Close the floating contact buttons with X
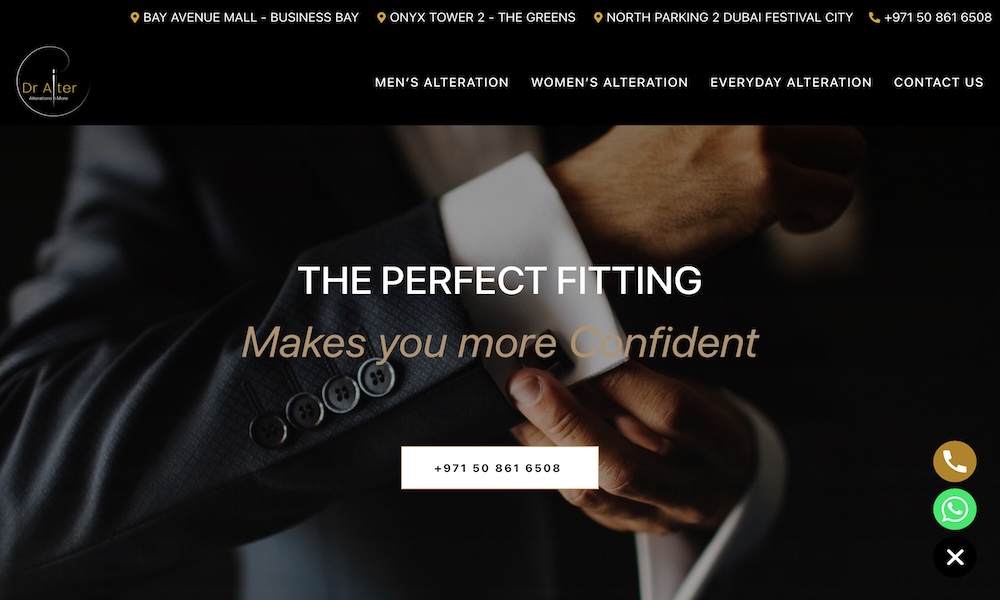1000x600 pixels. pyautogui.click(x=954, y=557)
